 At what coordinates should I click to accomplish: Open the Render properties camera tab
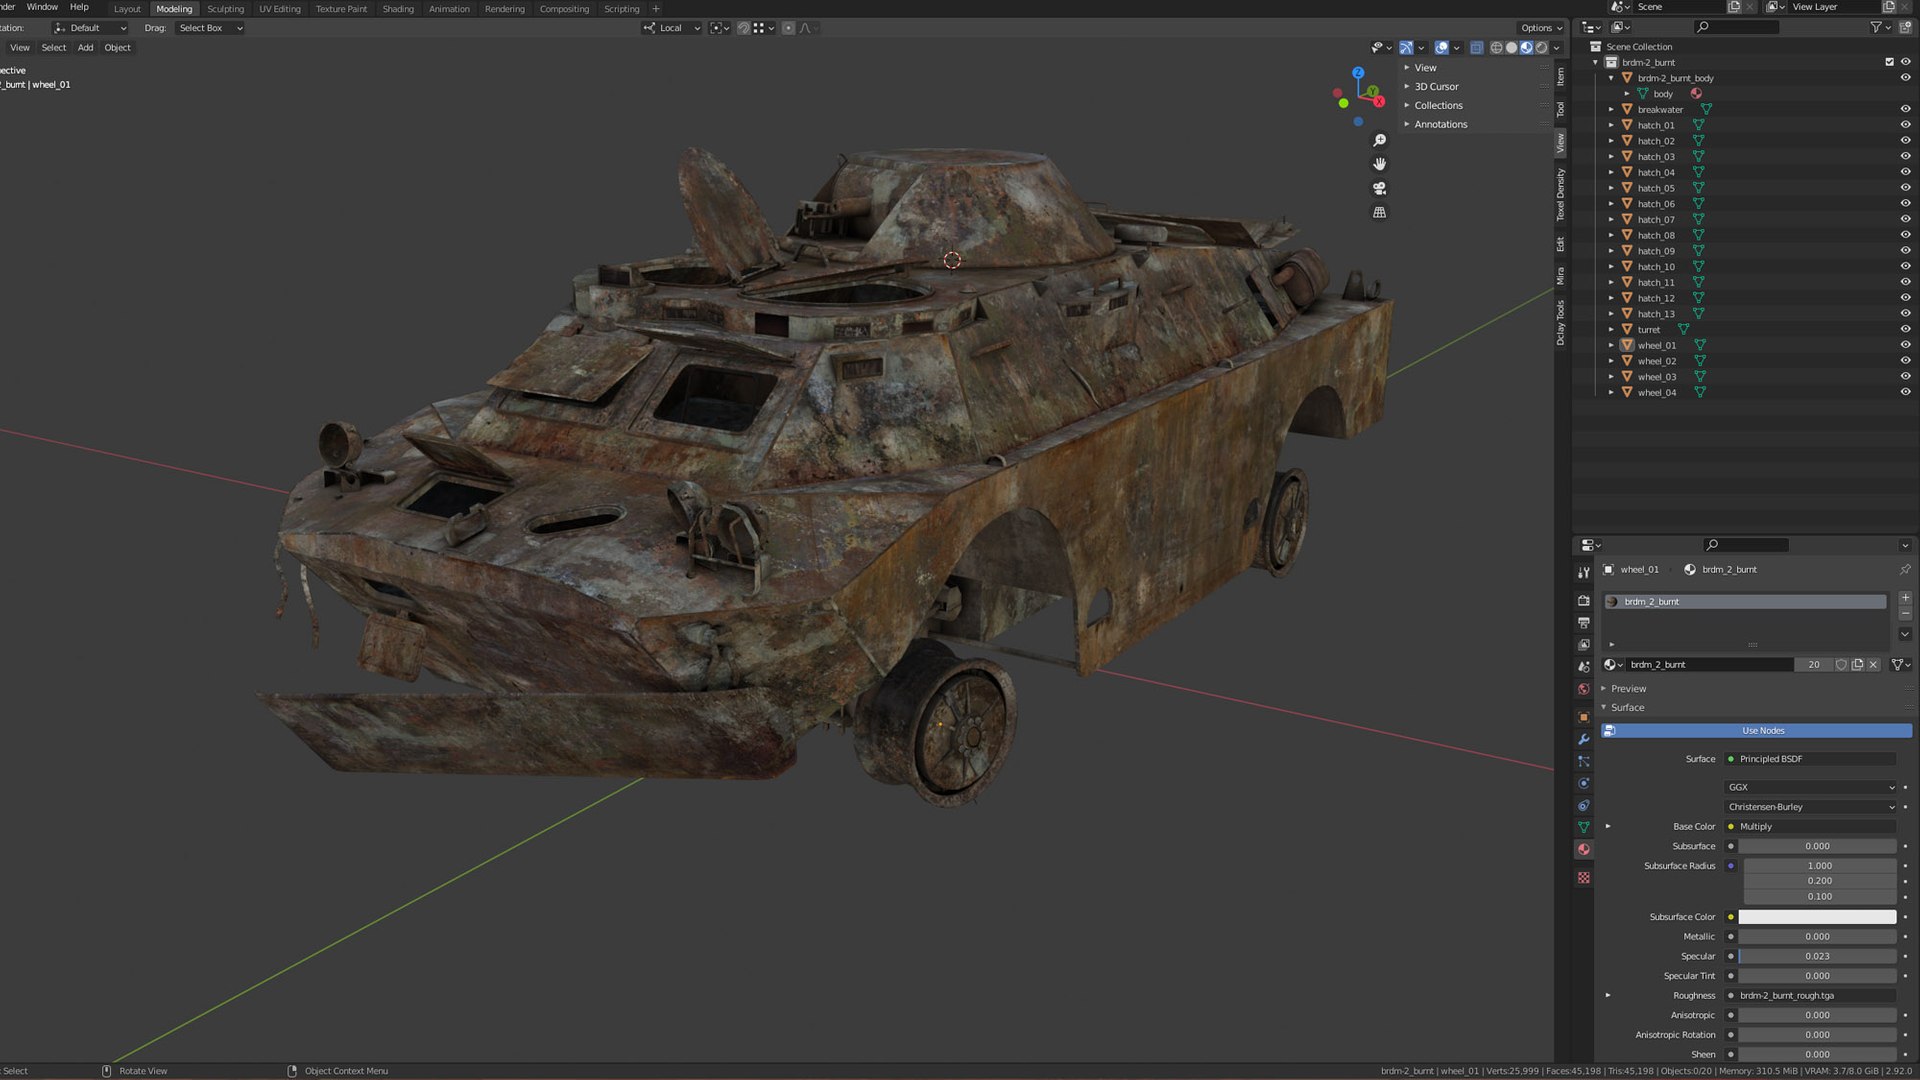pyautogui.click(x=1584, y=601)
